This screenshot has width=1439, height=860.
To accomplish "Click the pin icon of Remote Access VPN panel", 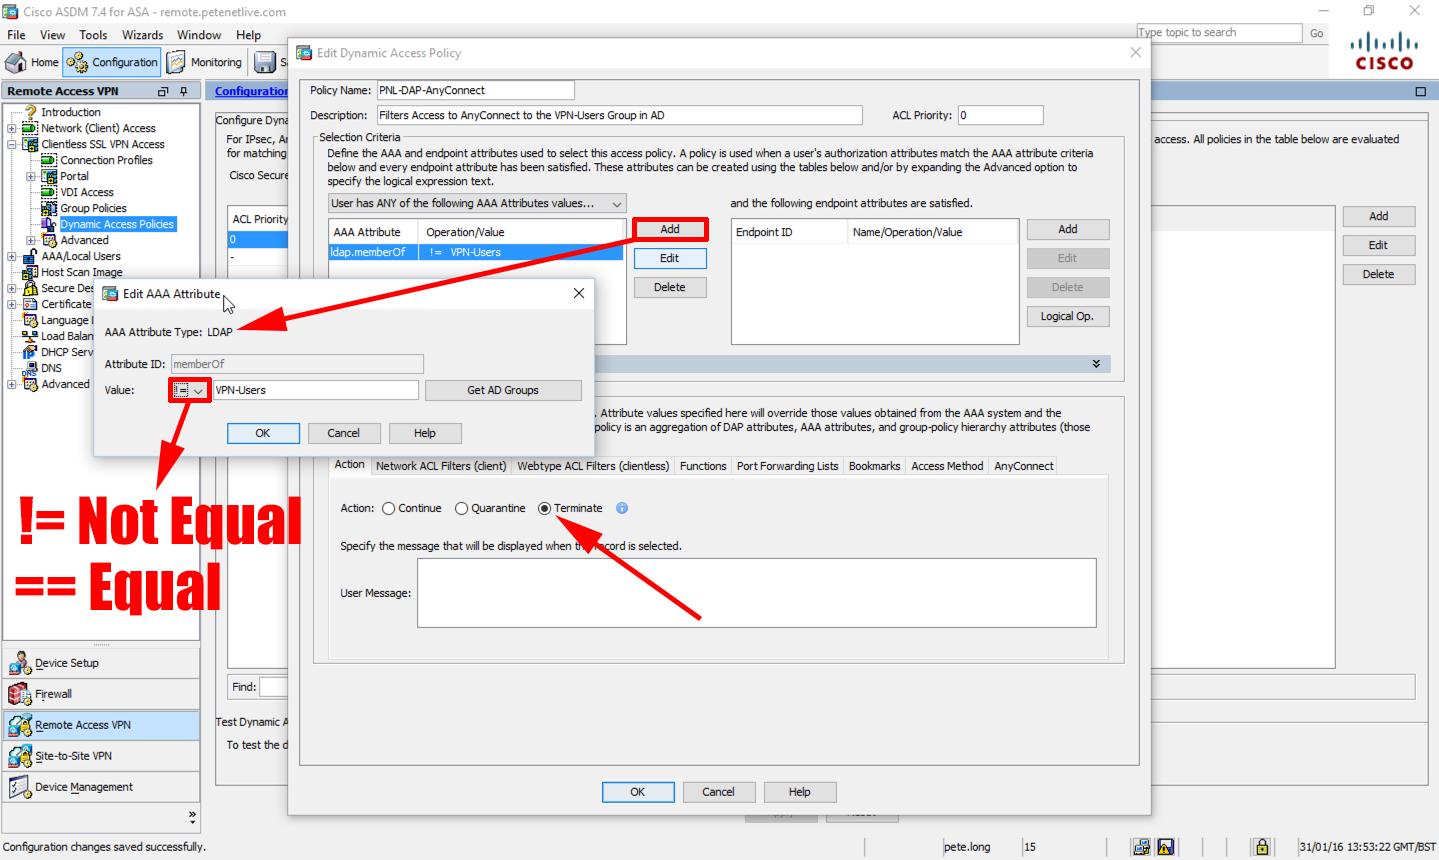I will [x=184, y=91].
